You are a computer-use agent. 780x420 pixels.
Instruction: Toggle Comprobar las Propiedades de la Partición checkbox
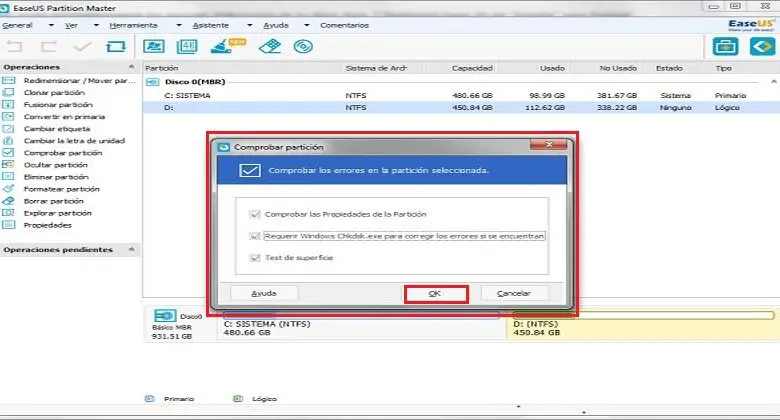(x=255, y=214)
